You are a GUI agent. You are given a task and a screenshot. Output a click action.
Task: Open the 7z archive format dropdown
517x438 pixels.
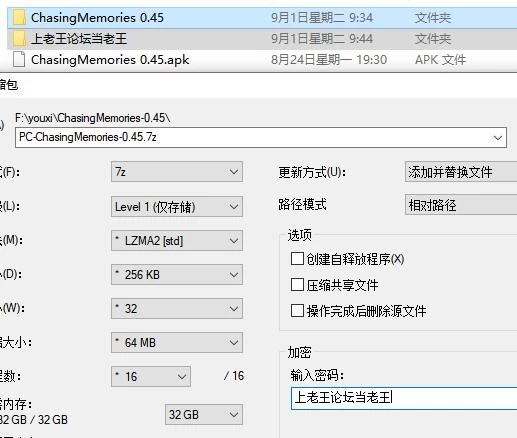(x=177, y=172)
